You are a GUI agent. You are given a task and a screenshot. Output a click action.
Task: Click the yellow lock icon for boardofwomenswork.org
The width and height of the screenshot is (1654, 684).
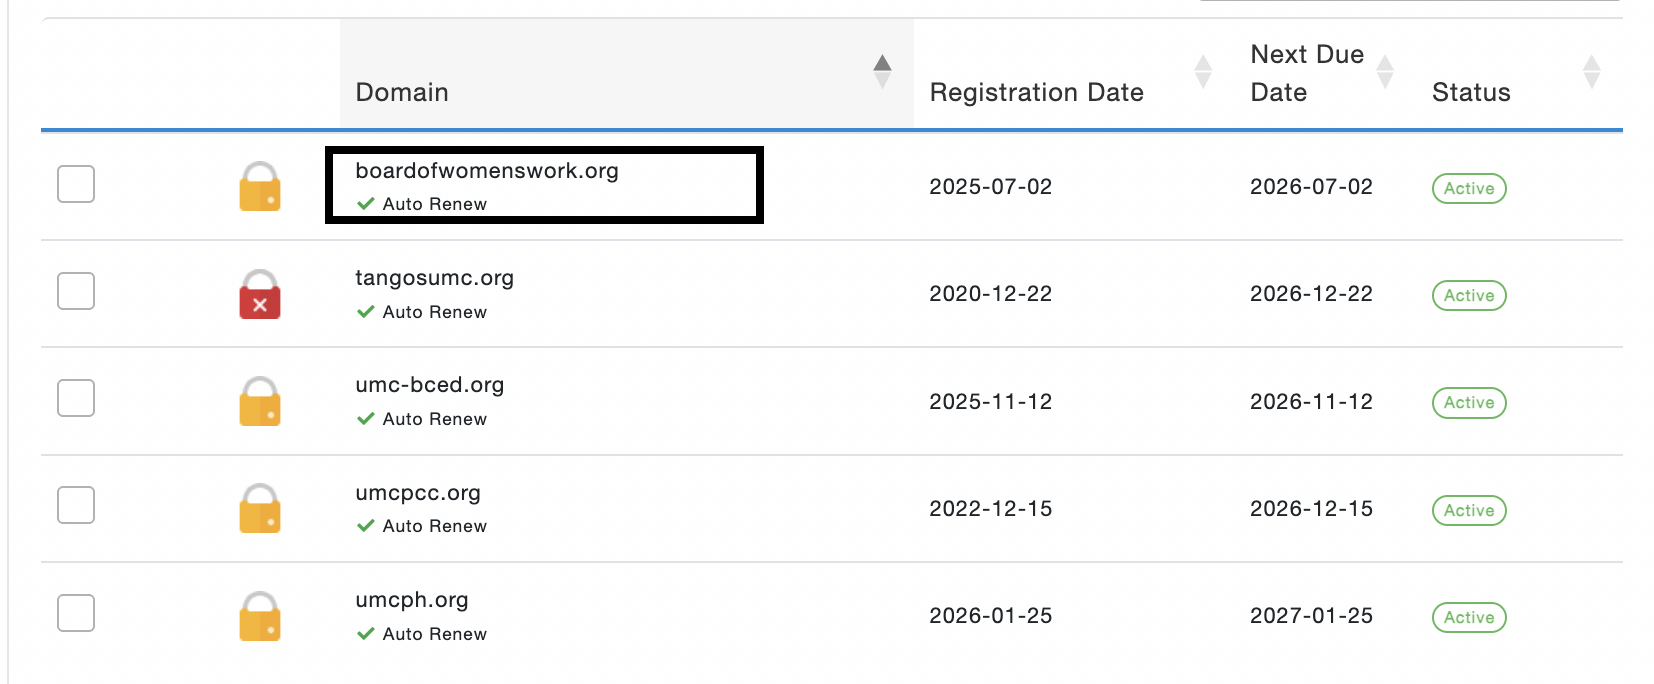260,187
